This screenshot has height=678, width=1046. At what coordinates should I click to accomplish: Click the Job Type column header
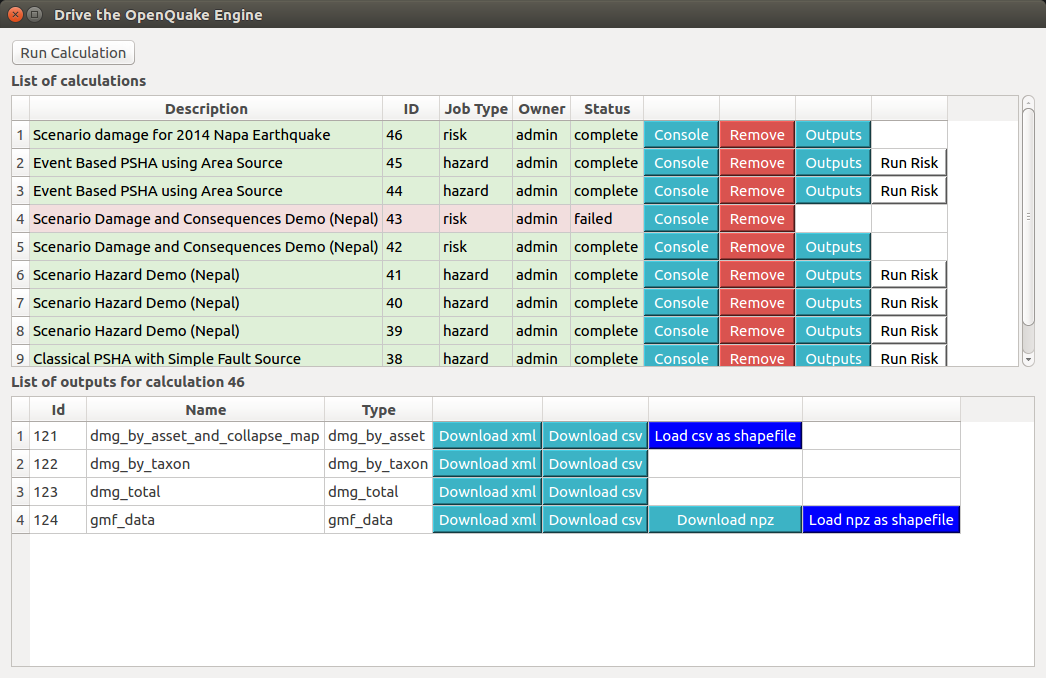click(x=476, y=109)
